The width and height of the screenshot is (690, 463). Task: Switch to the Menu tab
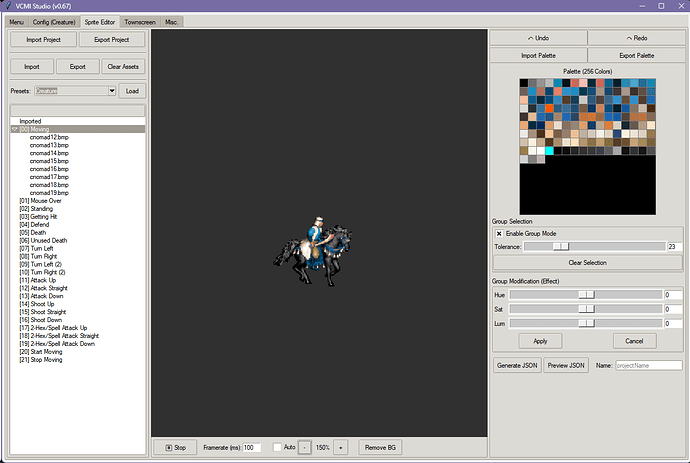tap(17, 22)
